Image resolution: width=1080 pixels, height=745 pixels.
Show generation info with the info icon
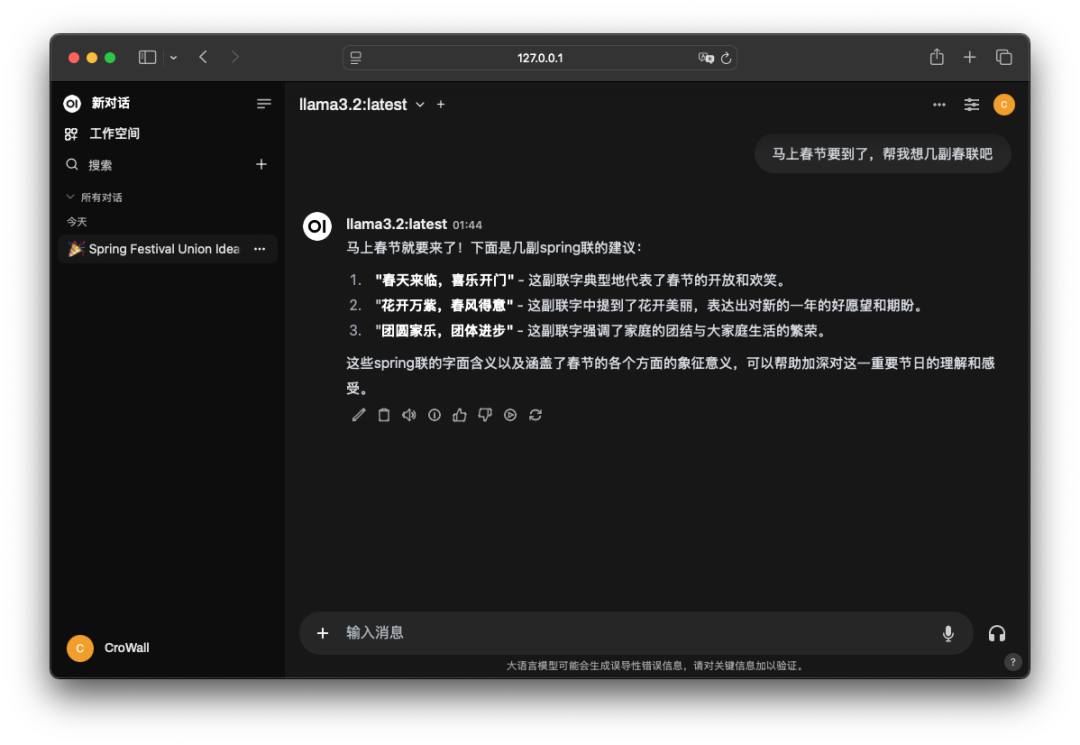(x=434, y=415)
